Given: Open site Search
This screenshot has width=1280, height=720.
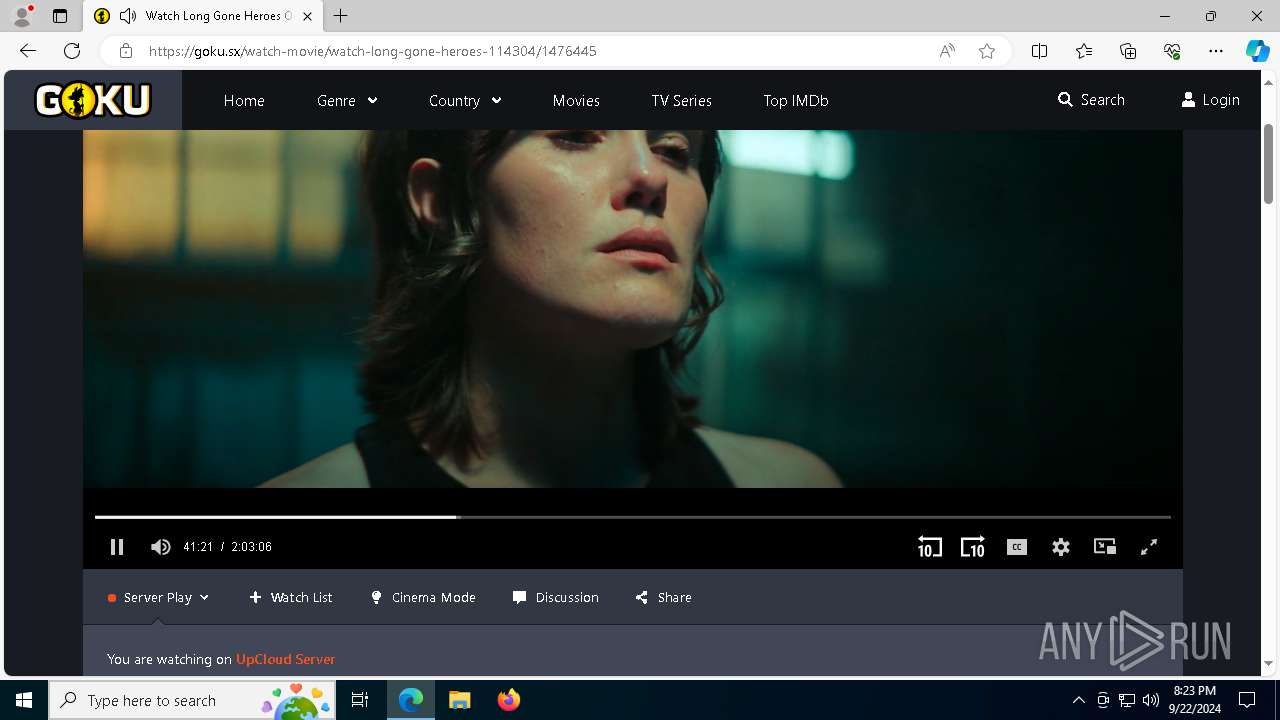Looking at the screenshot, I should [x=1091, y=100].
